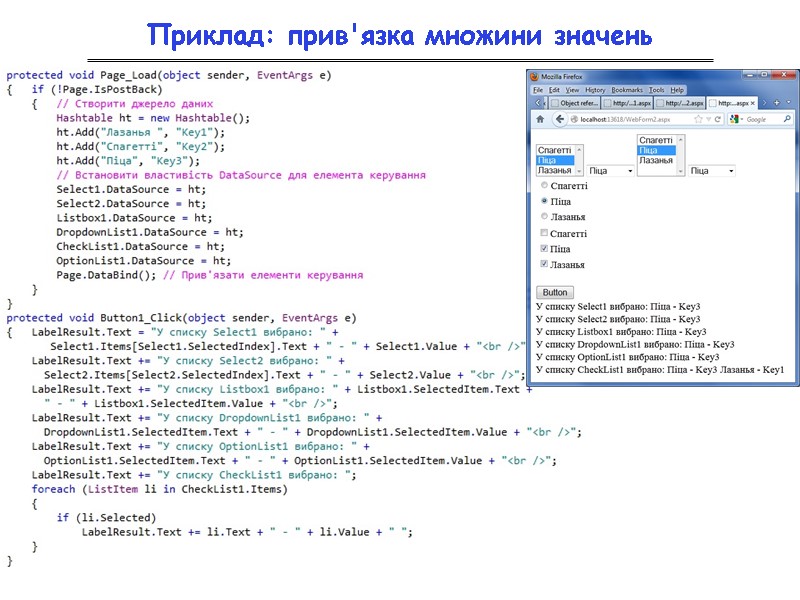Click the Firefox Home icon
The width and height of the screenshot is (800, 600).
[540, 119]
